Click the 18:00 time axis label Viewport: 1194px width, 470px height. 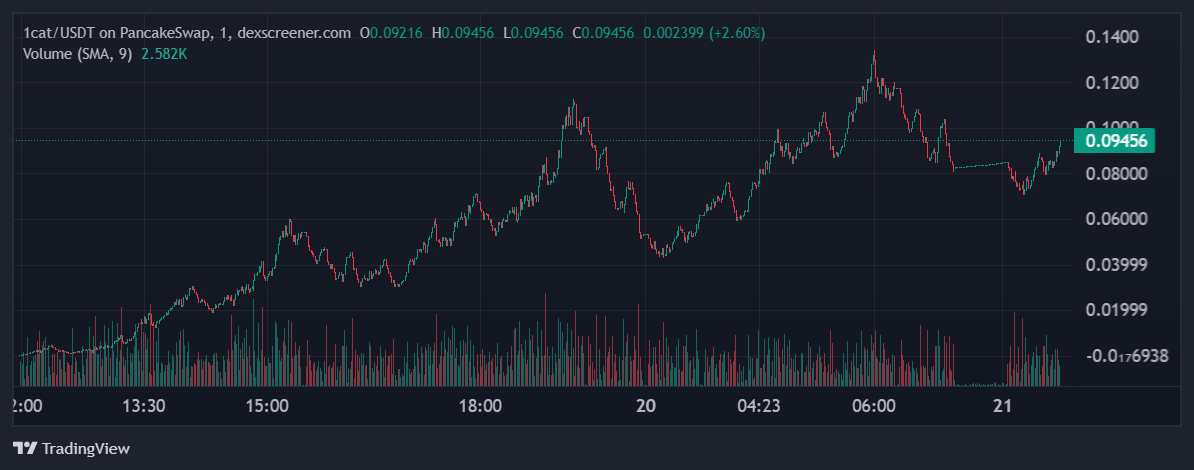480,407
